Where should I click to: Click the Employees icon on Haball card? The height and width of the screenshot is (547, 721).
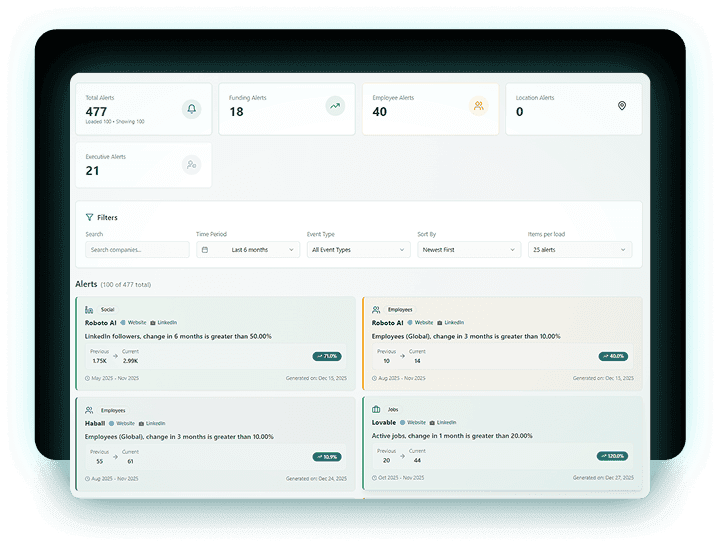click(89, 410)
